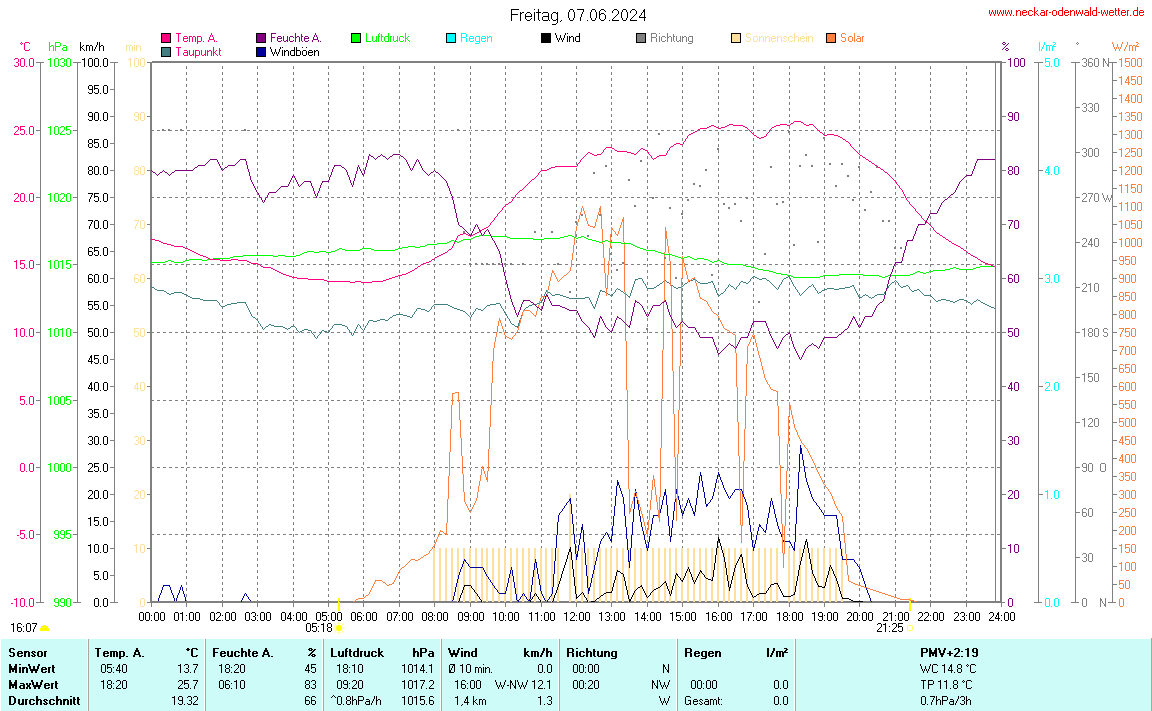Screen dimensions: 1152x711
Task: Click the PMV+2:19 header text
Action: 948,652
